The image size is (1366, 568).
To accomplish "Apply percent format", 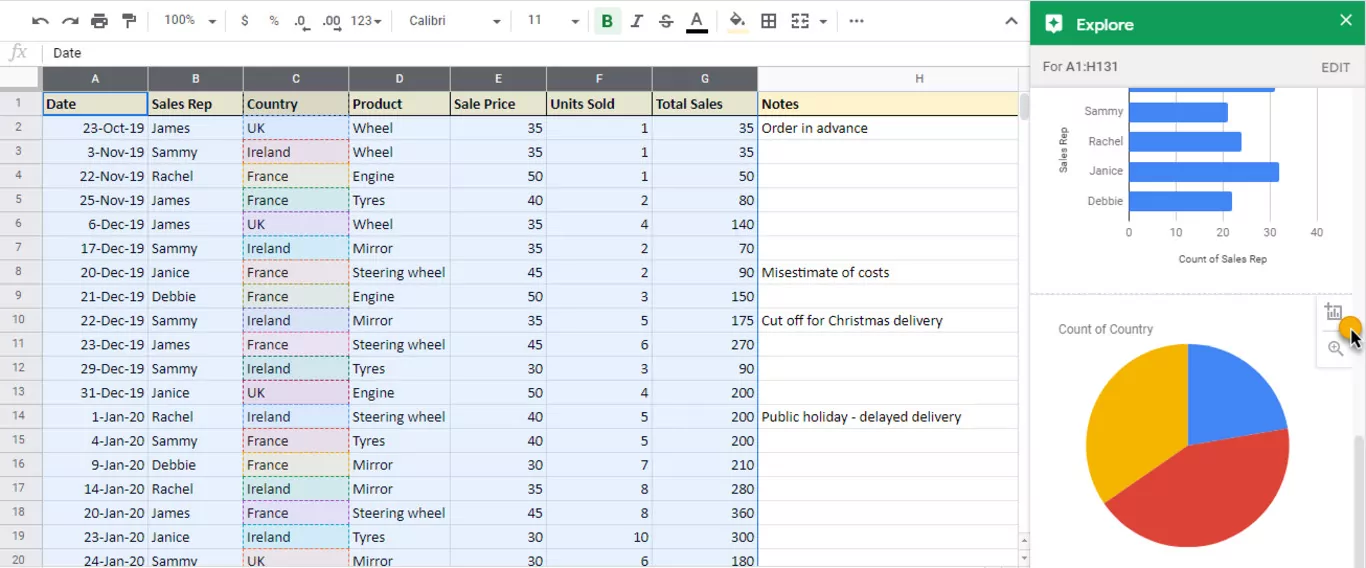I will point(274,21).
